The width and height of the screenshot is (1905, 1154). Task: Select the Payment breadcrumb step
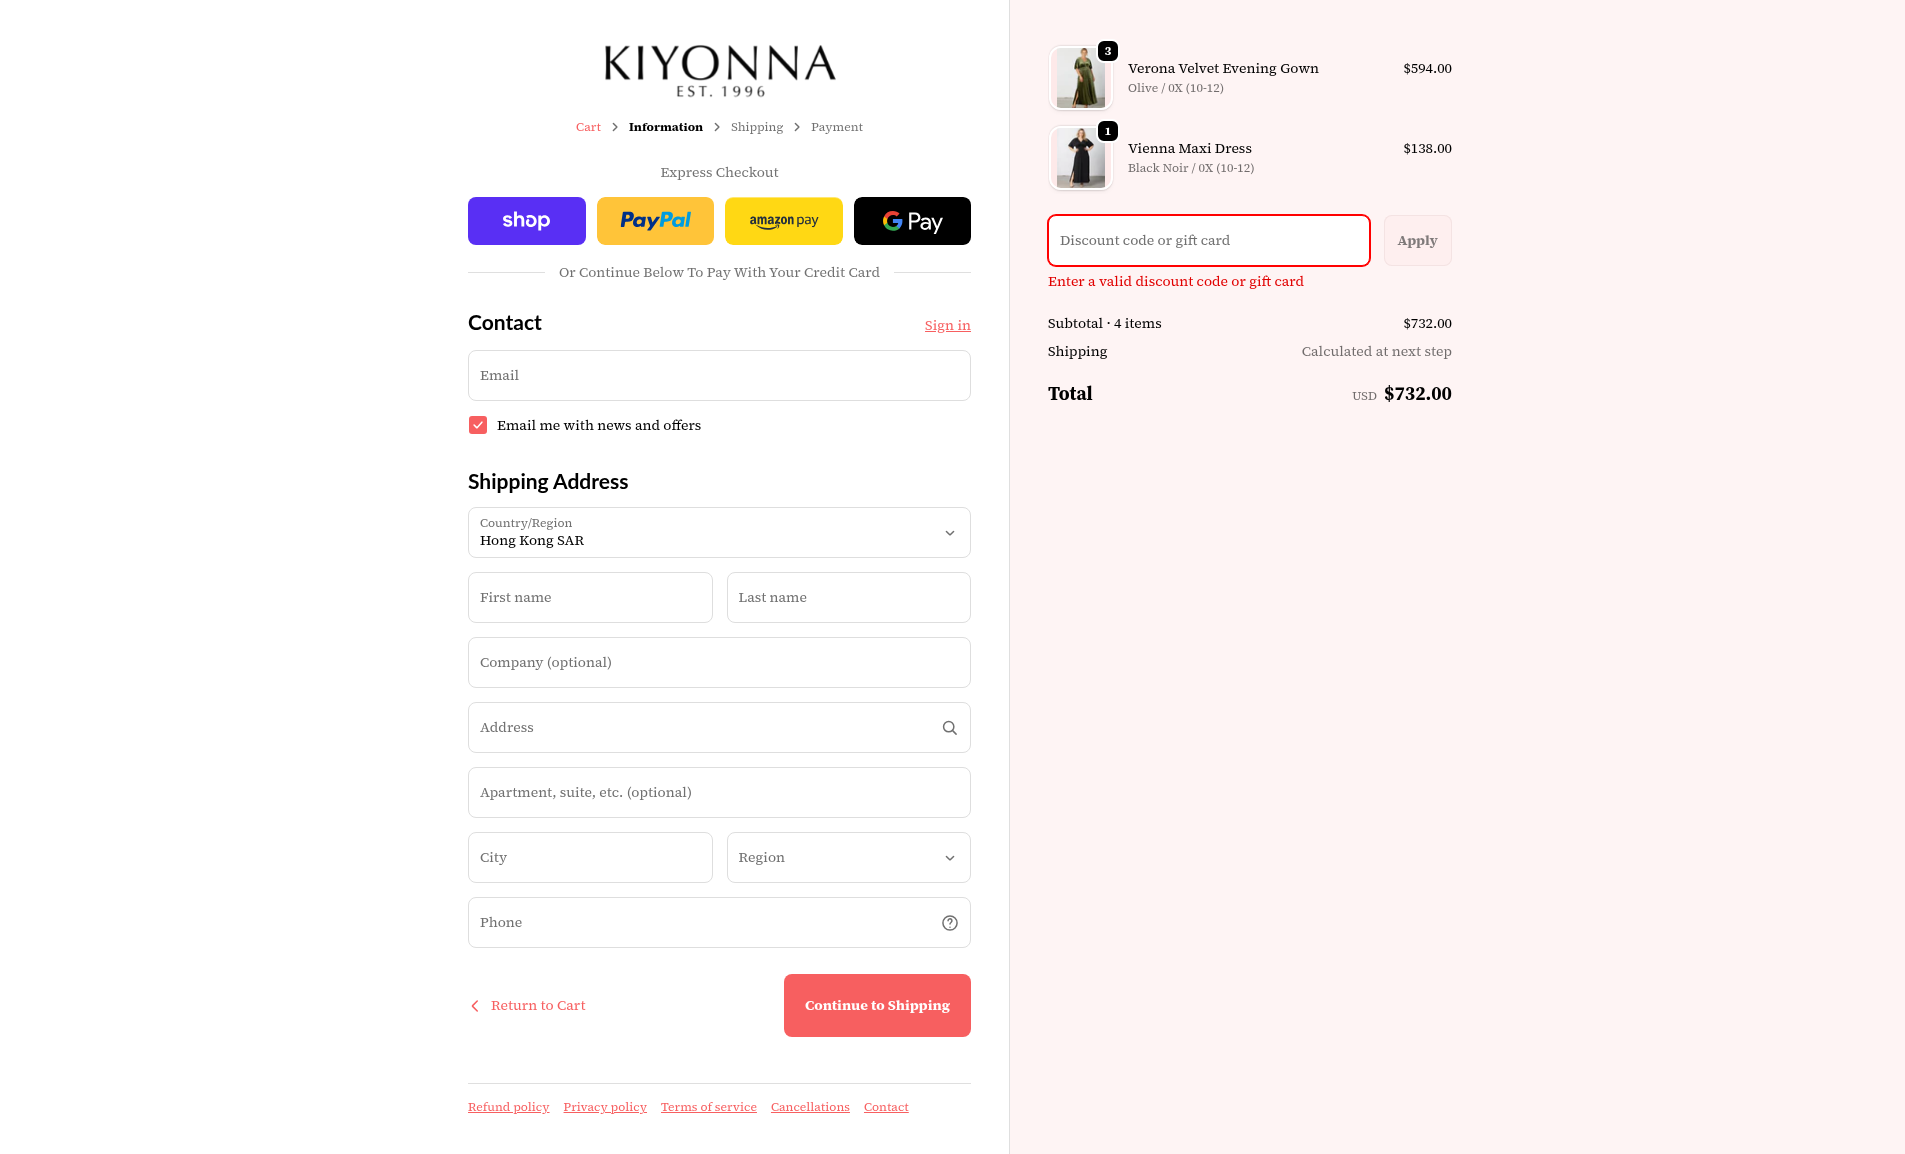[837, 127]
